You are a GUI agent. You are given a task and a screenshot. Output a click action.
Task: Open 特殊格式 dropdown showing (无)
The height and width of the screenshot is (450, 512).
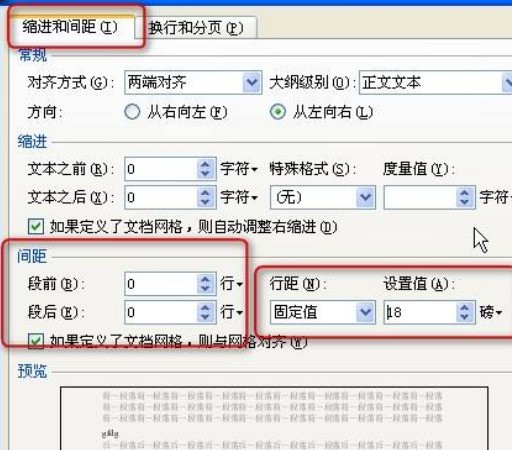click(323, 198)
